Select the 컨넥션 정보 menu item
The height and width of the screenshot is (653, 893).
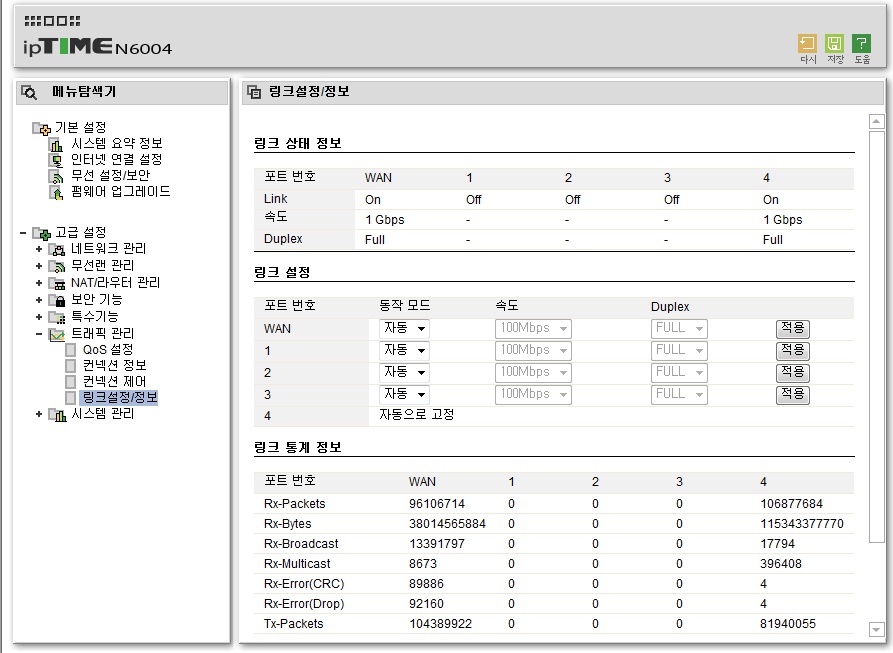point(114,365)
